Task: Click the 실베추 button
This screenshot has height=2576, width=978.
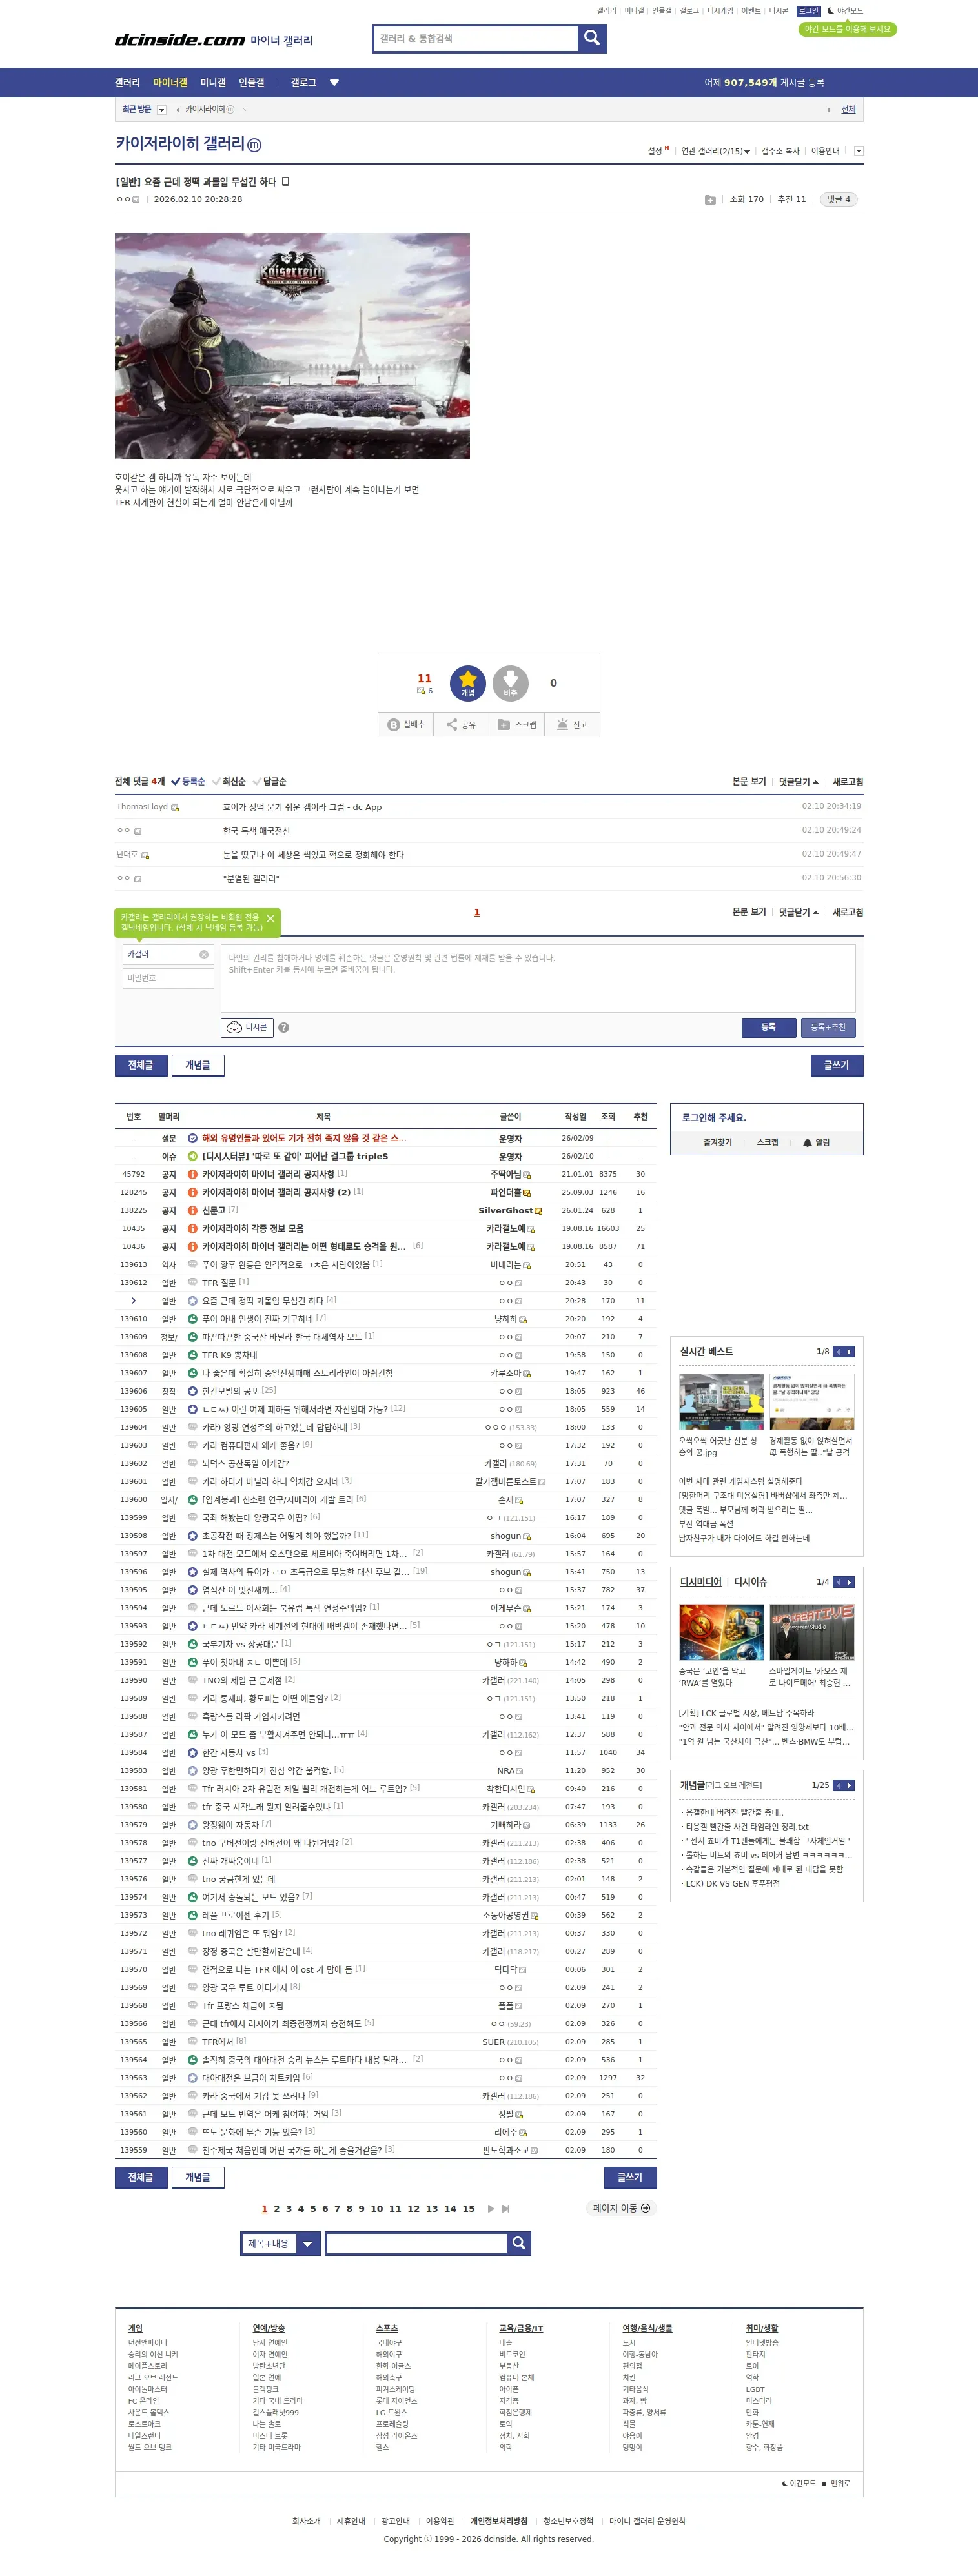Action: pos(406,724)
